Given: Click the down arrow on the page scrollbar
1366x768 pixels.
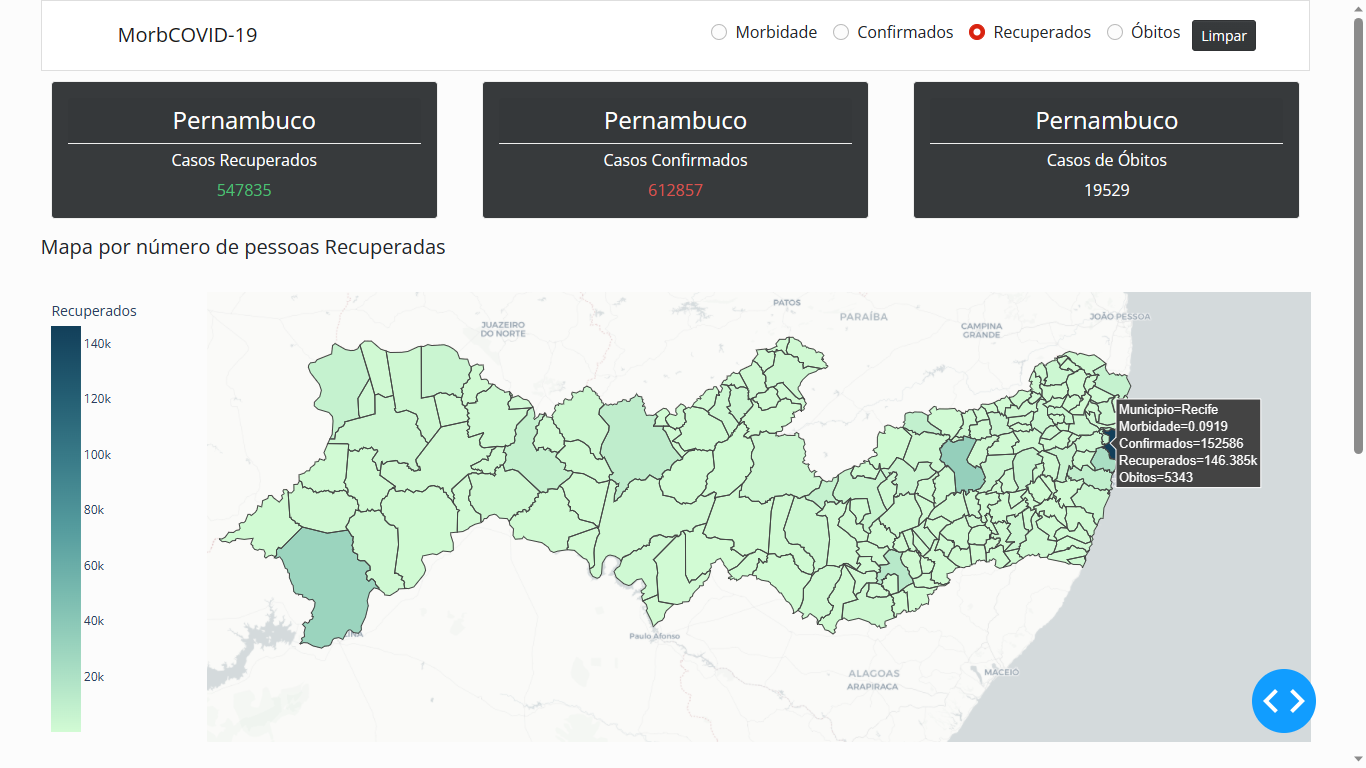Looking at the screenshot, I should (1358, 757).
